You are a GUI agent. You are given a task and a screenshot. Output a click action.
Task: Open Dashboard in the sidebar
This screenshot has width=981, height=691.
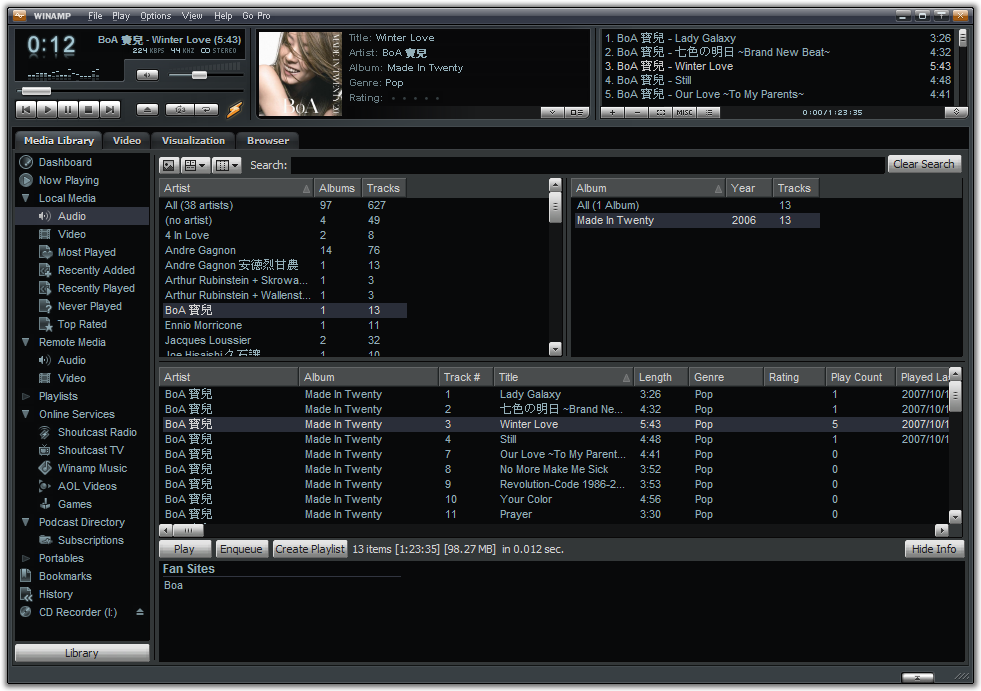pos(65,162)
